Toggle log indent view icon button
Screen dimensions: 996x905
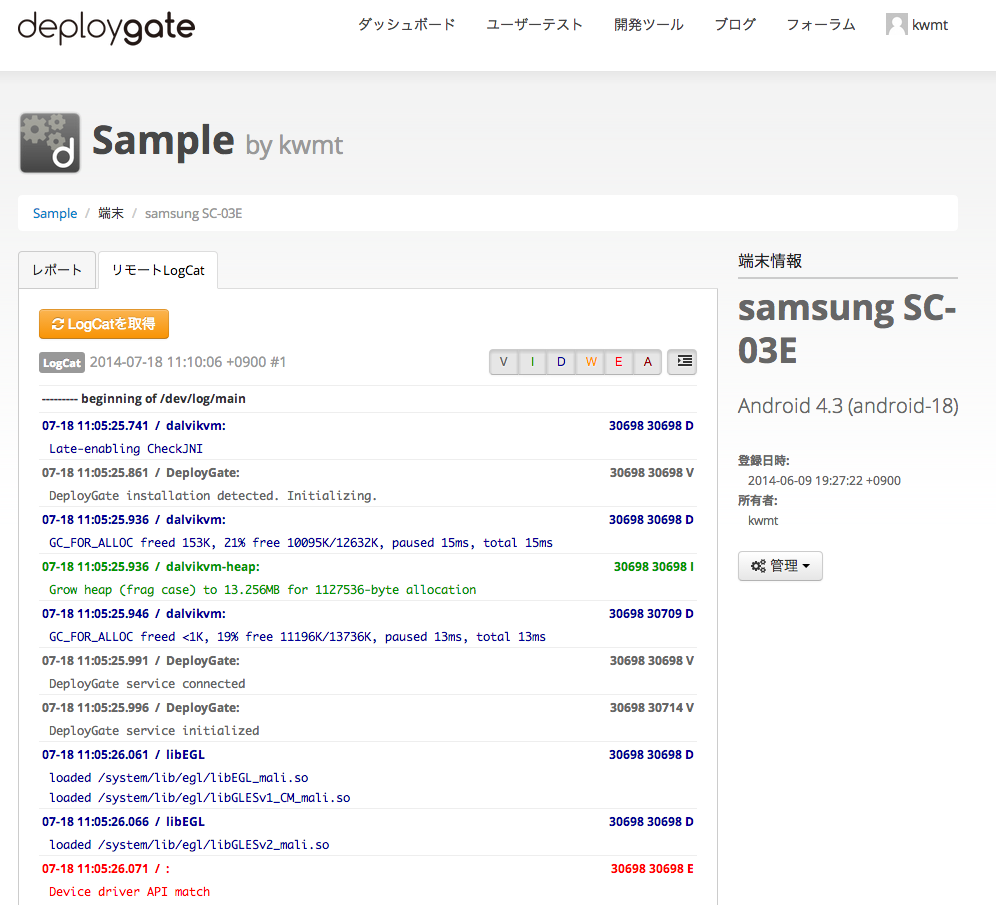coord(682,362)
